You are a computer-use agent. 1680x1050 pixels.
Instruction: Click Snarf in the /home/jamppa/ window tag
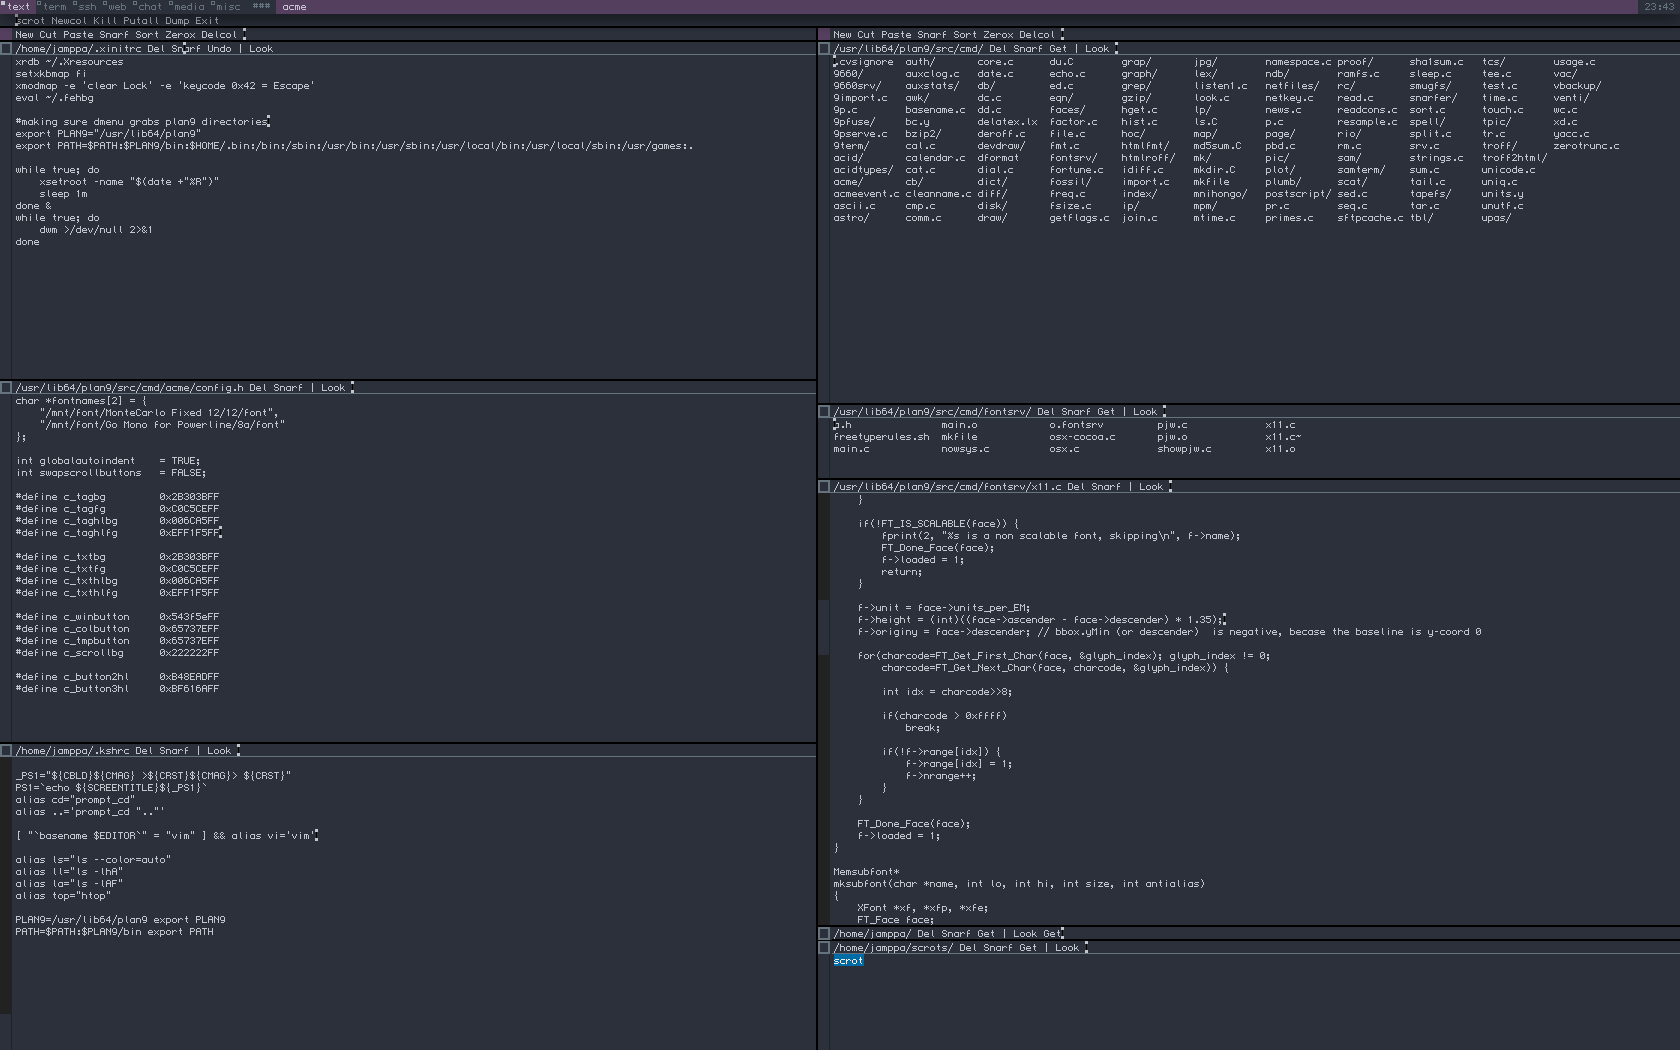[956, 933]
